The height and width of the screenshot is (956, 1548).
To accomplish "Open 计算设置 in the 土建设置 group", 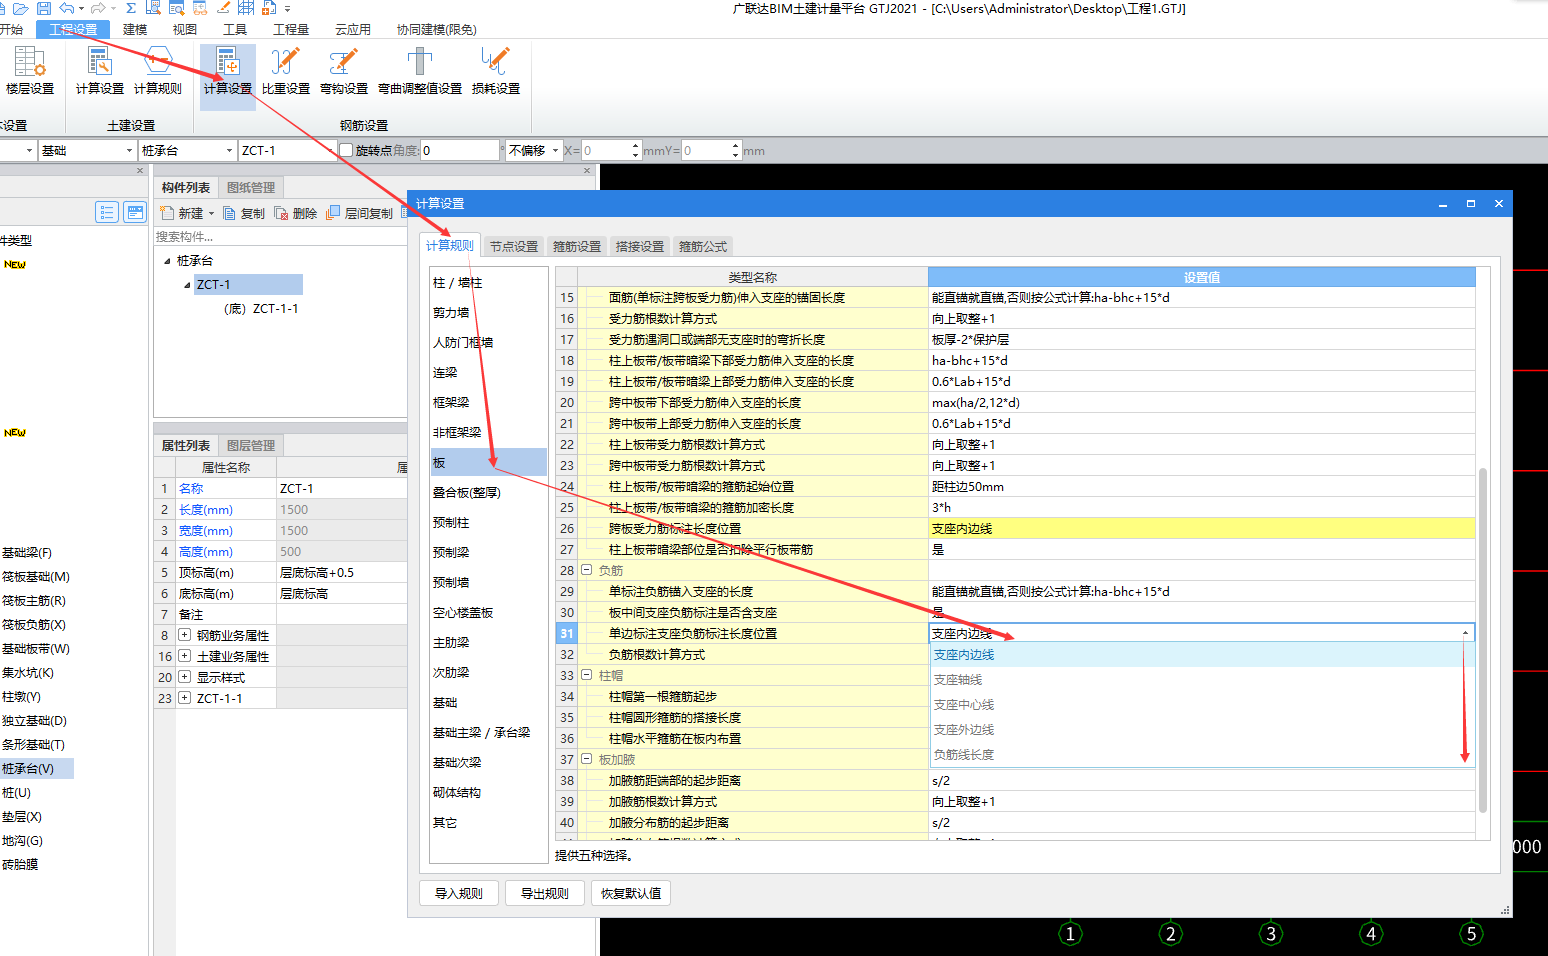I will tap(100, 71).
